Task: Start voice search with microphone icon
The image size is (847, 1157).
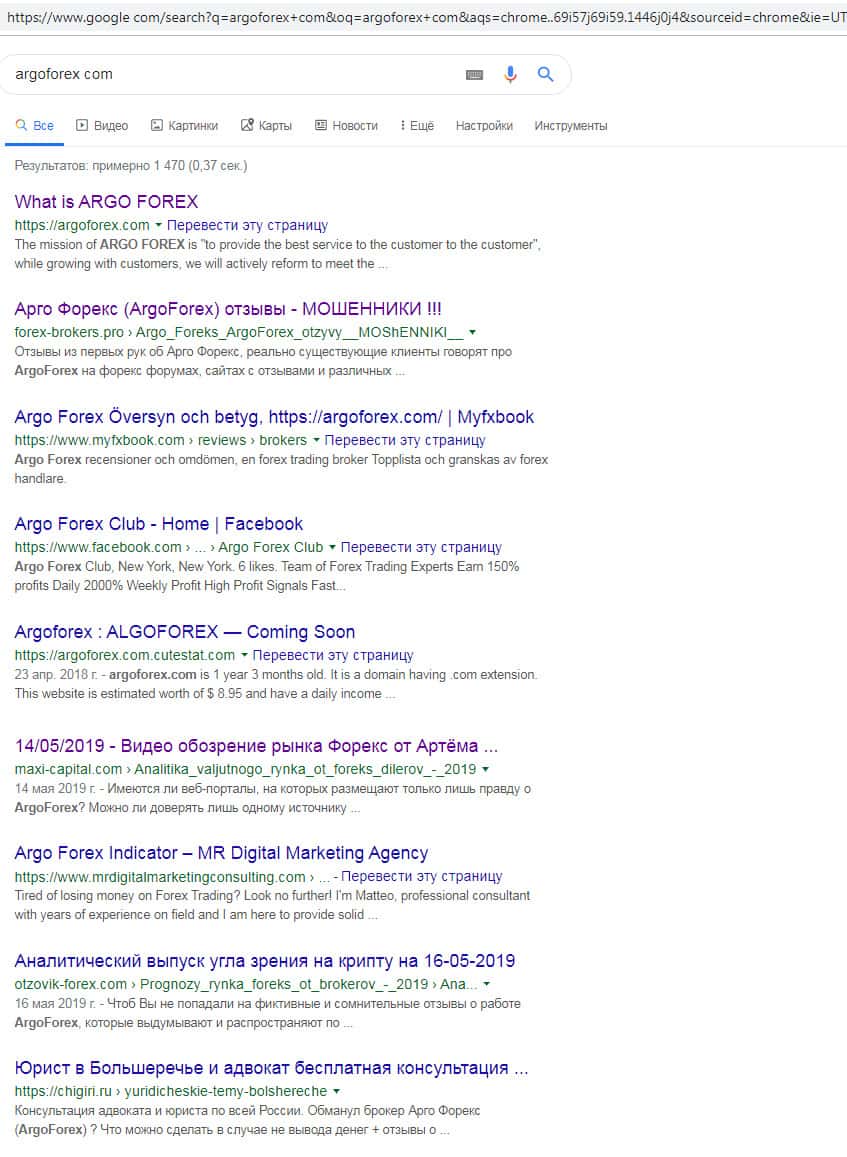Action: tap(510, 74)
